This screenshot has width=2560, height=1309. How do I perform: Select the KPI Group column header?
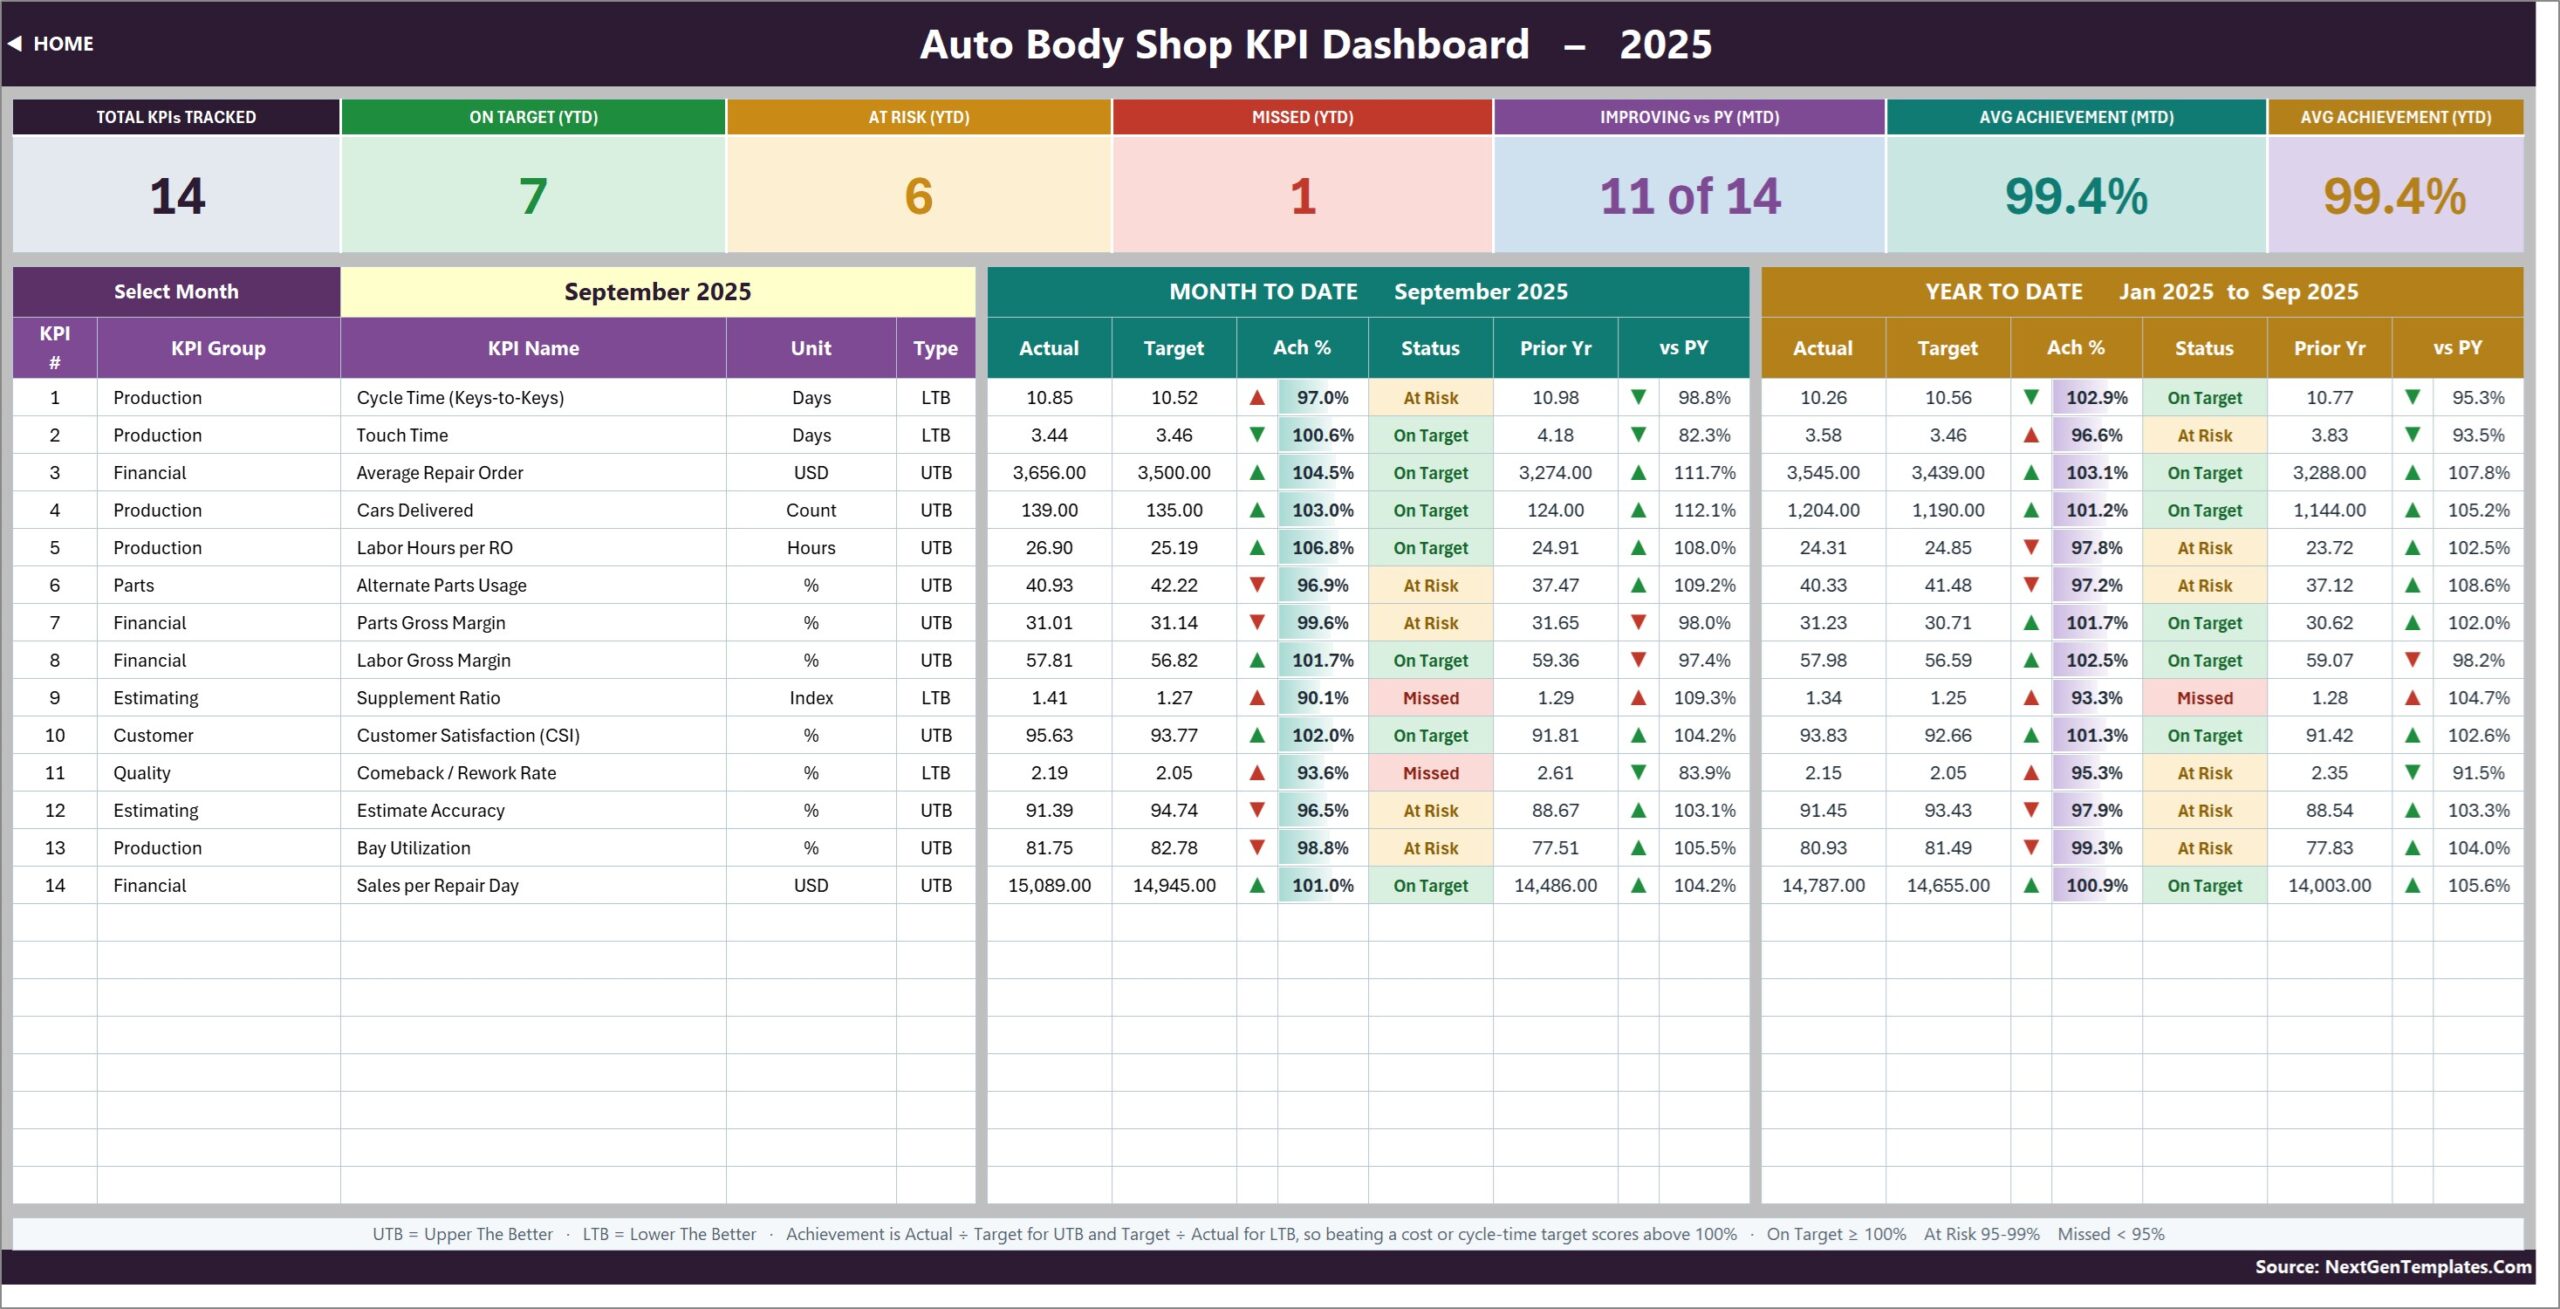218,348
